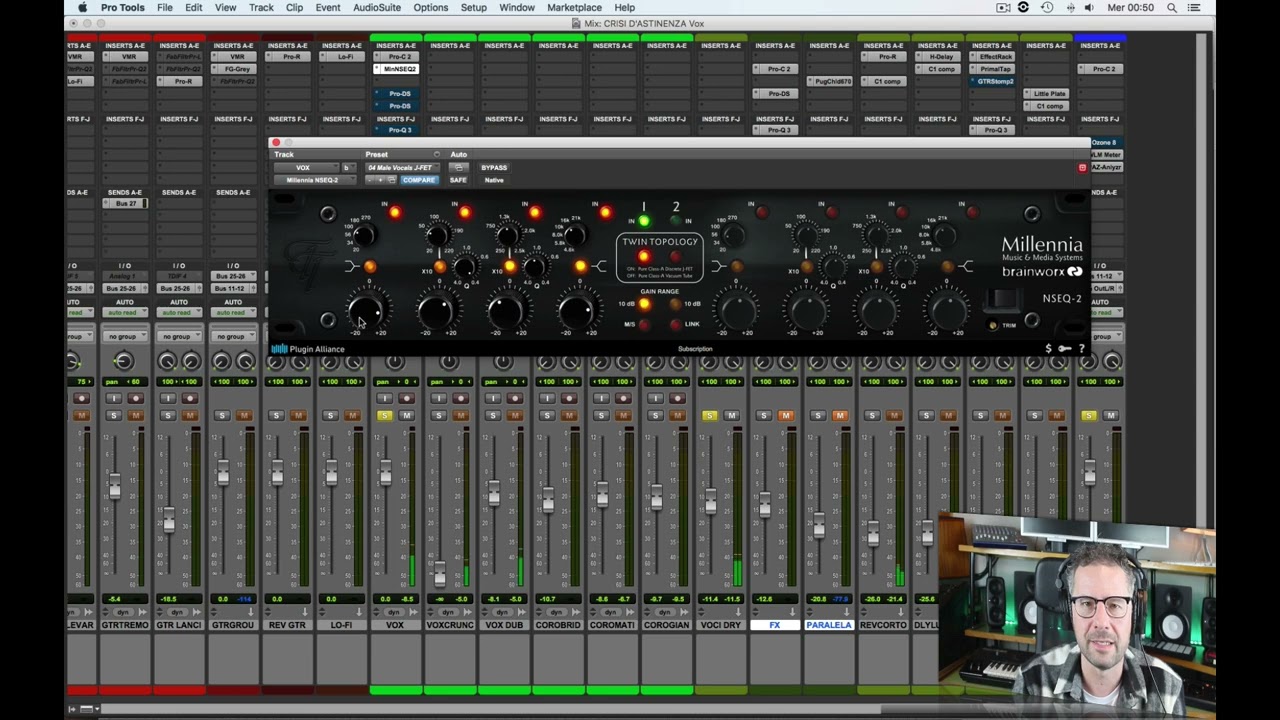Viewport: 1280px width, 720px height.
Task: Open the MinNSEQ2 insert on VOX
Action: [x=397, y=69]
